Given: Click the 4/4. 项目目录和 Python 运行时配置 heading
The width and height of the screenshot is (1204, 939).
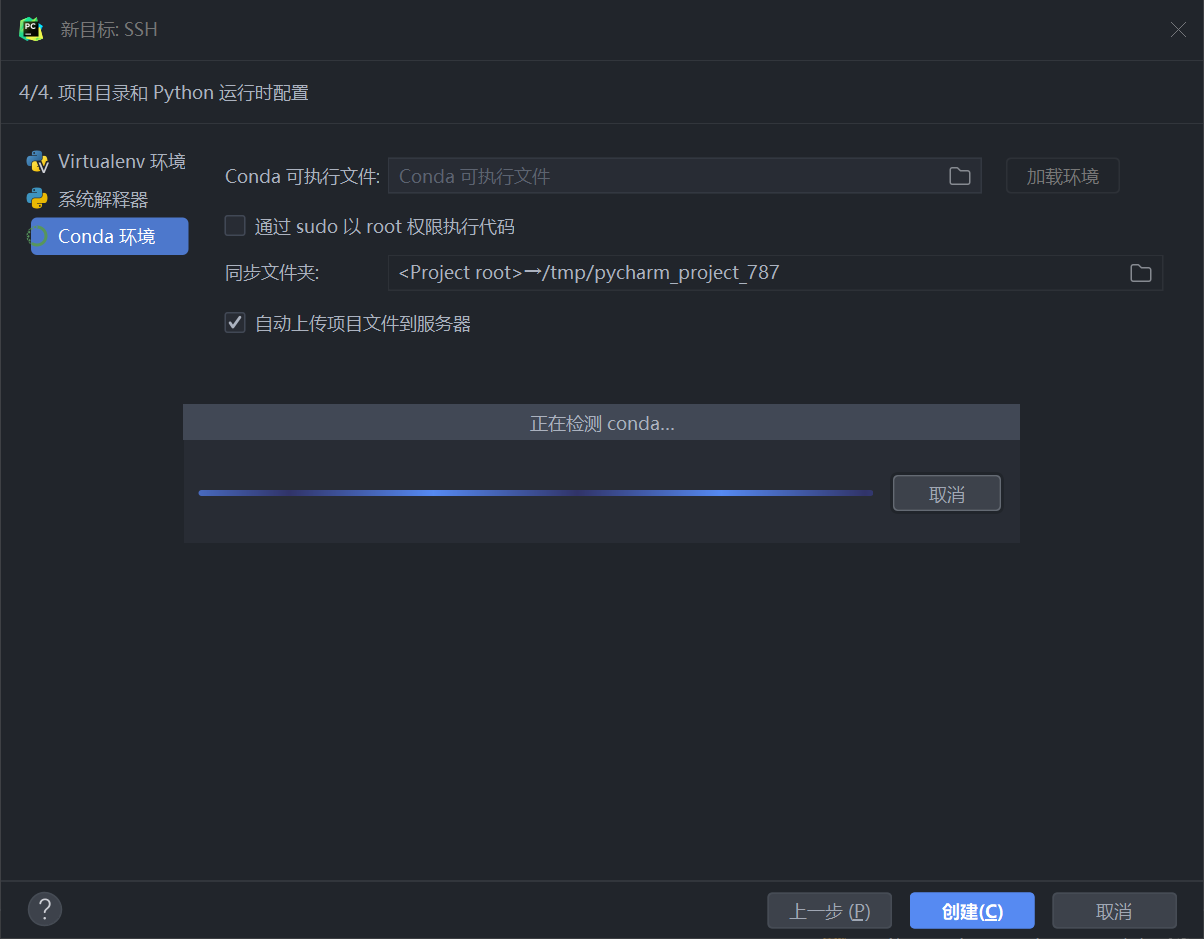Looking at the screenshot, I should pos(164,93).
